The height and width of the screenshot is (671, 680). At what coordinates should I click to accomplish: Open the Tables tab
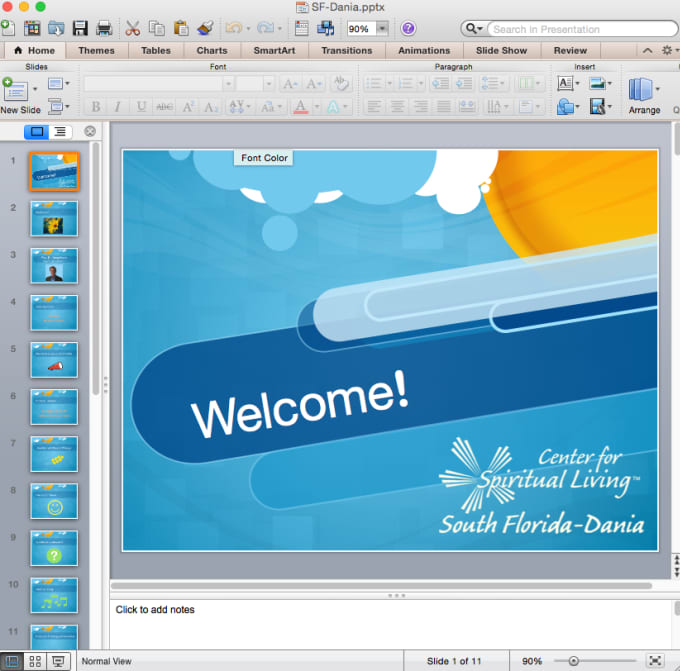[x=156, y=50]
